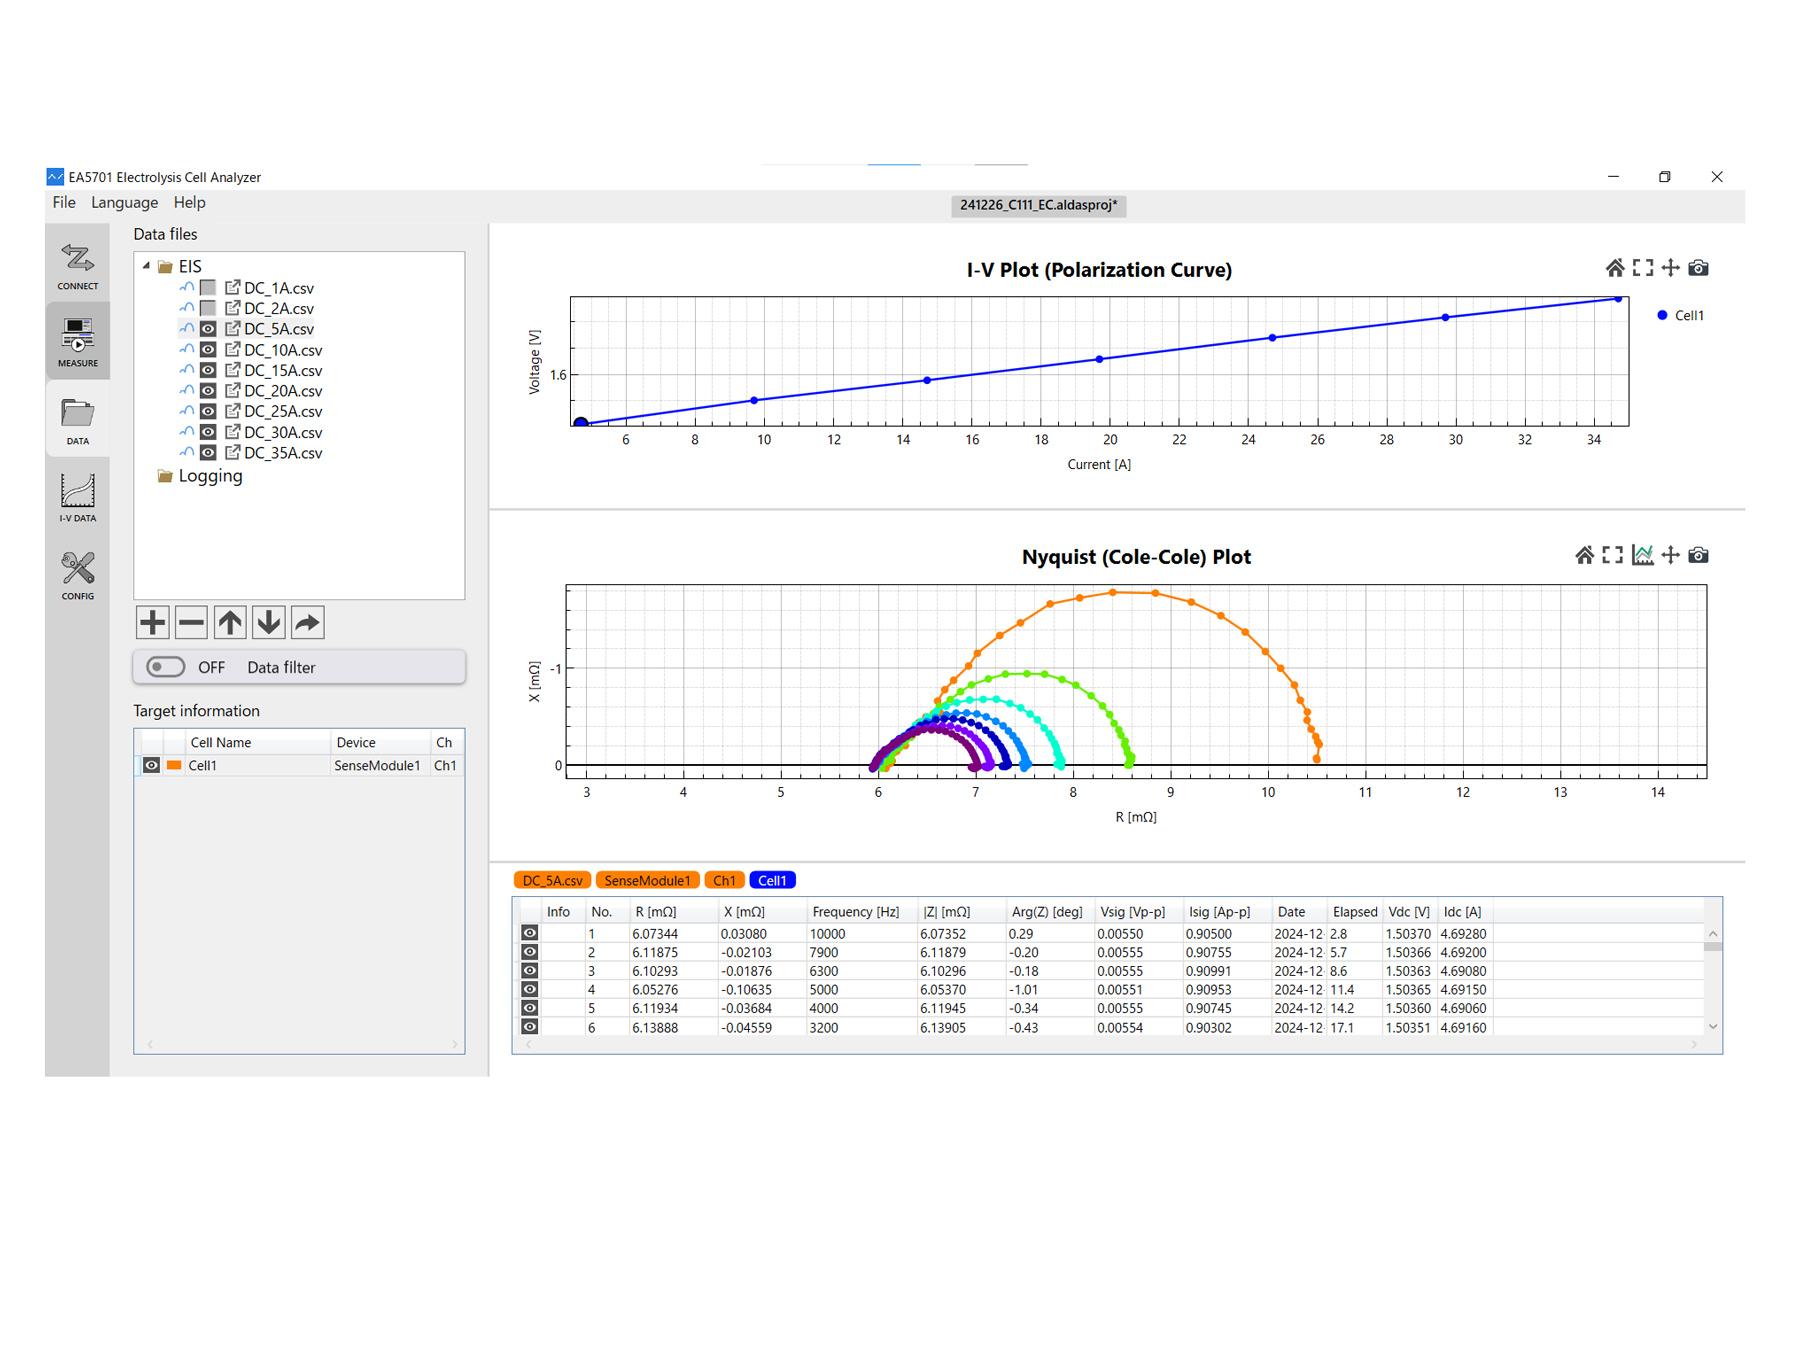Capture Nyquist plot with camera icon
Viewport: 1800px width, 1351px height.
click(x=1698, y=555)
